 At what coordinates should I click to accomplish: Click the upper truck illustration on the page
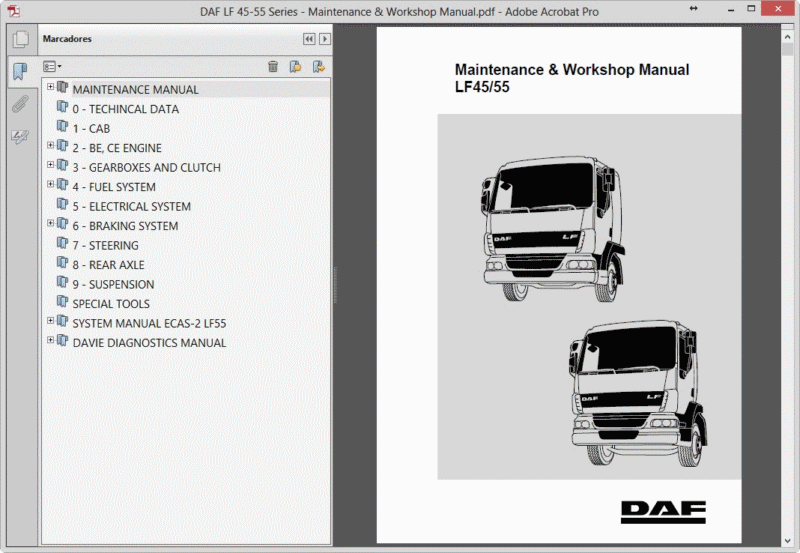pyautogui.click(x=553, y=229)
